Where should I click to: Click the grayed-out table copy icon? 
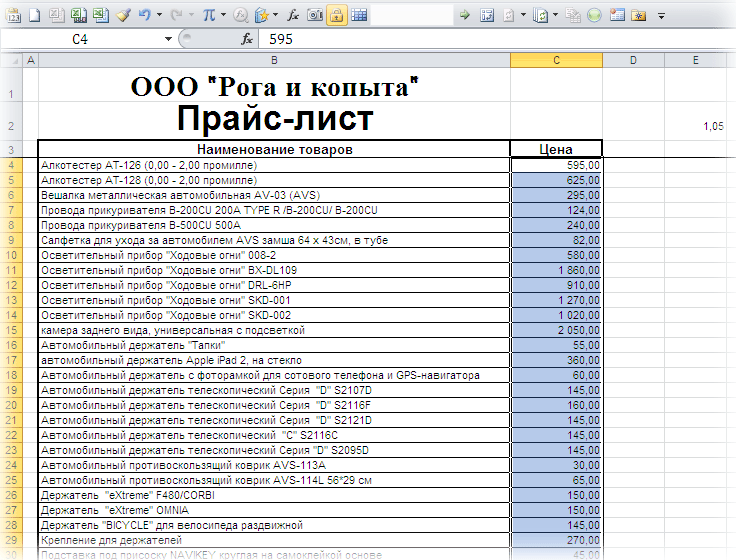click(573, 15)
